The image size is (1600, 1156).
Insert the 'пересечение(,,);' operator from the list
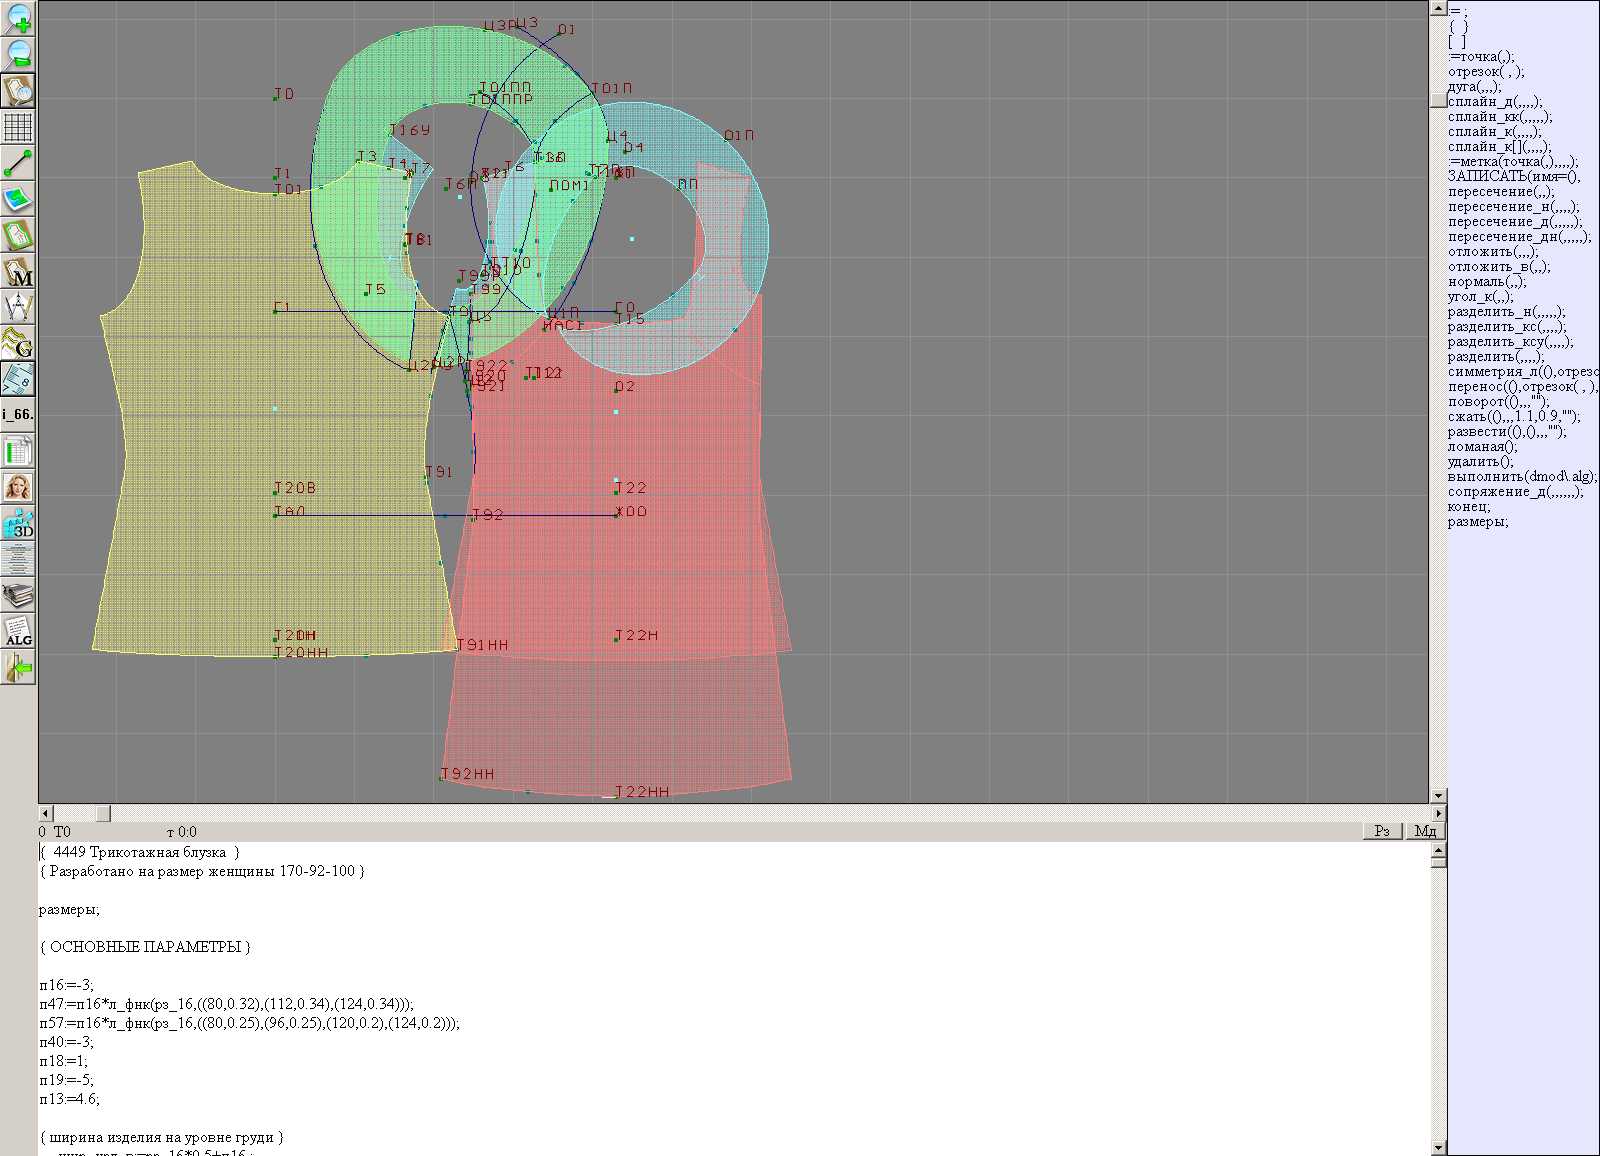(1501, 192)
